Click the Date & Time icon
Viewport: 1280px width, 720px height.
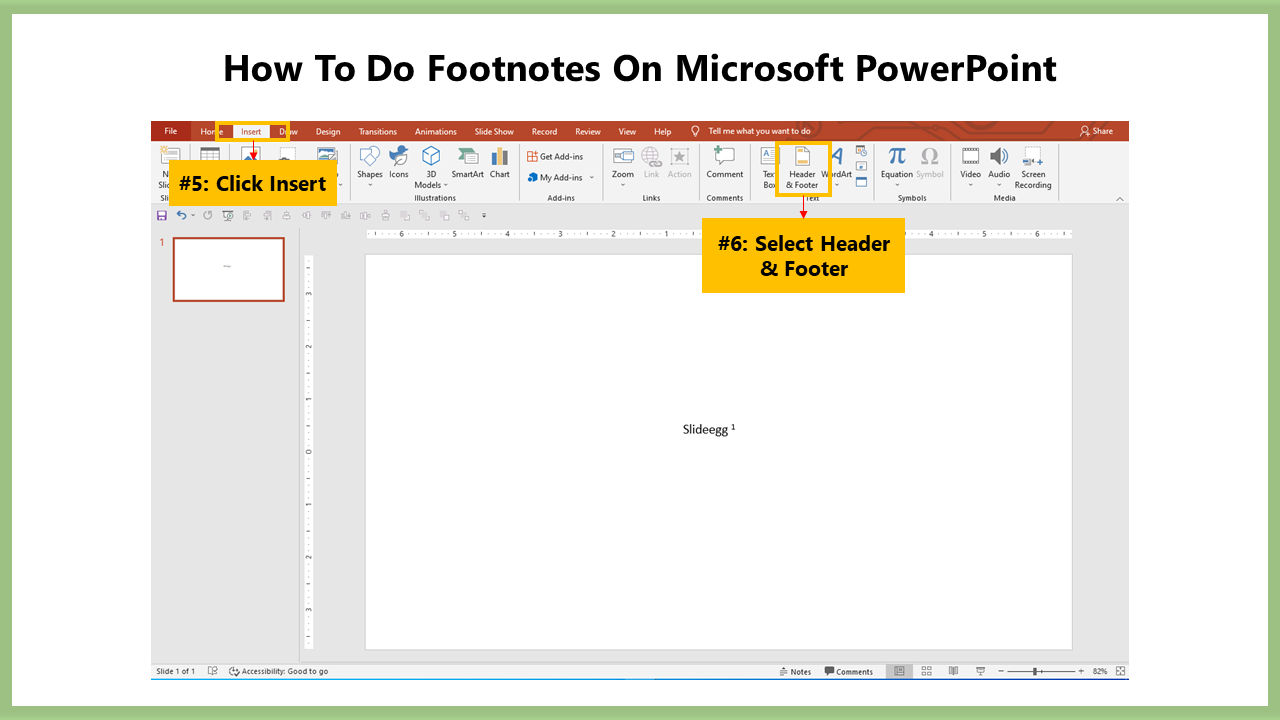click(x=861, y=151)
